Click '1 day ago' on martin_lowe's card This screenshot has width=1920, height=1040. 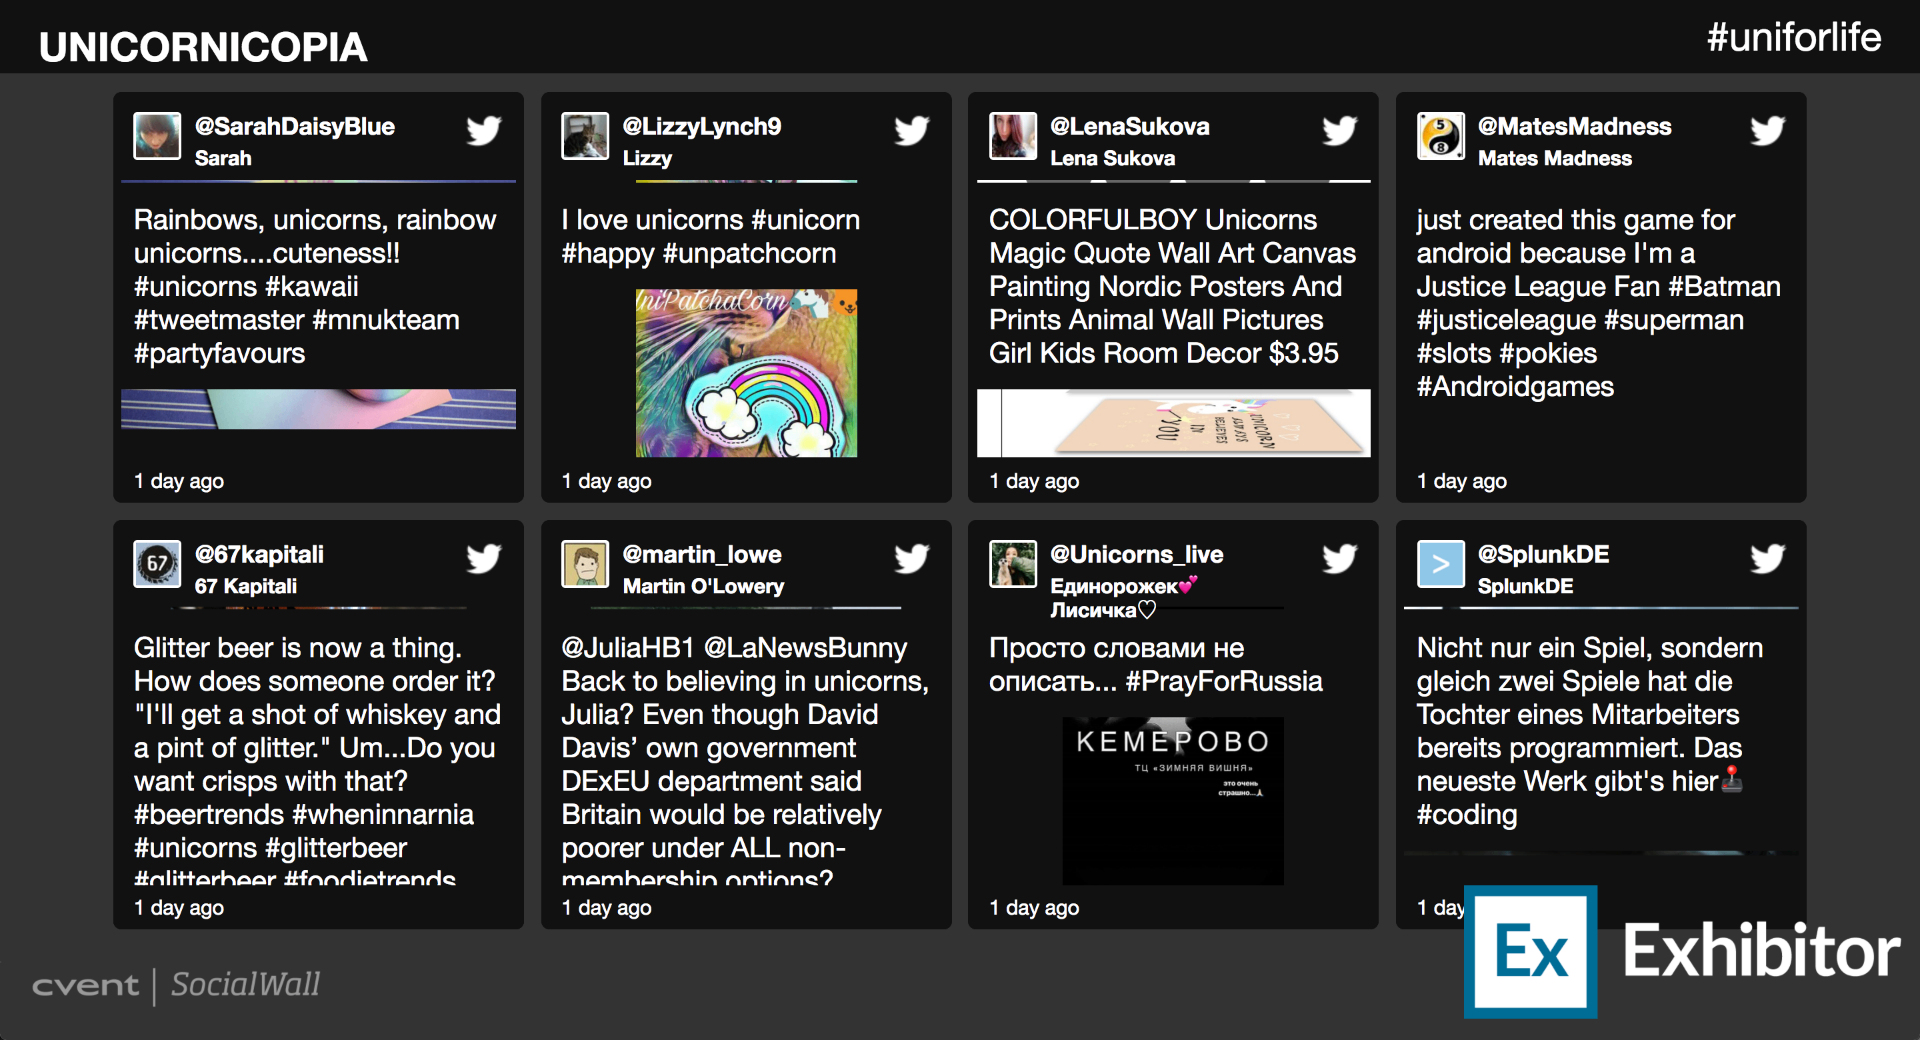coord(606,908)
